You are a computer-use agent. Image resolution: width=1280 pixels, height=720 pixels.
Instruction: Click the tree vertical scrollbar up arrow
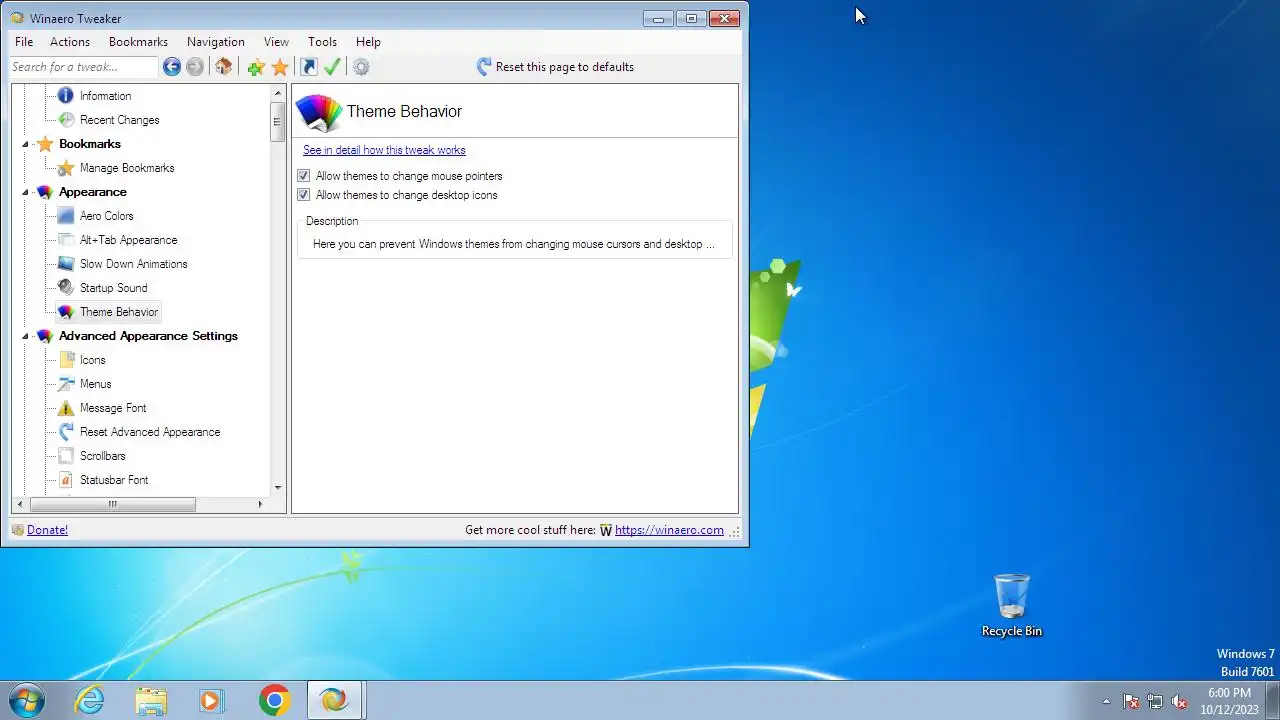278,93
